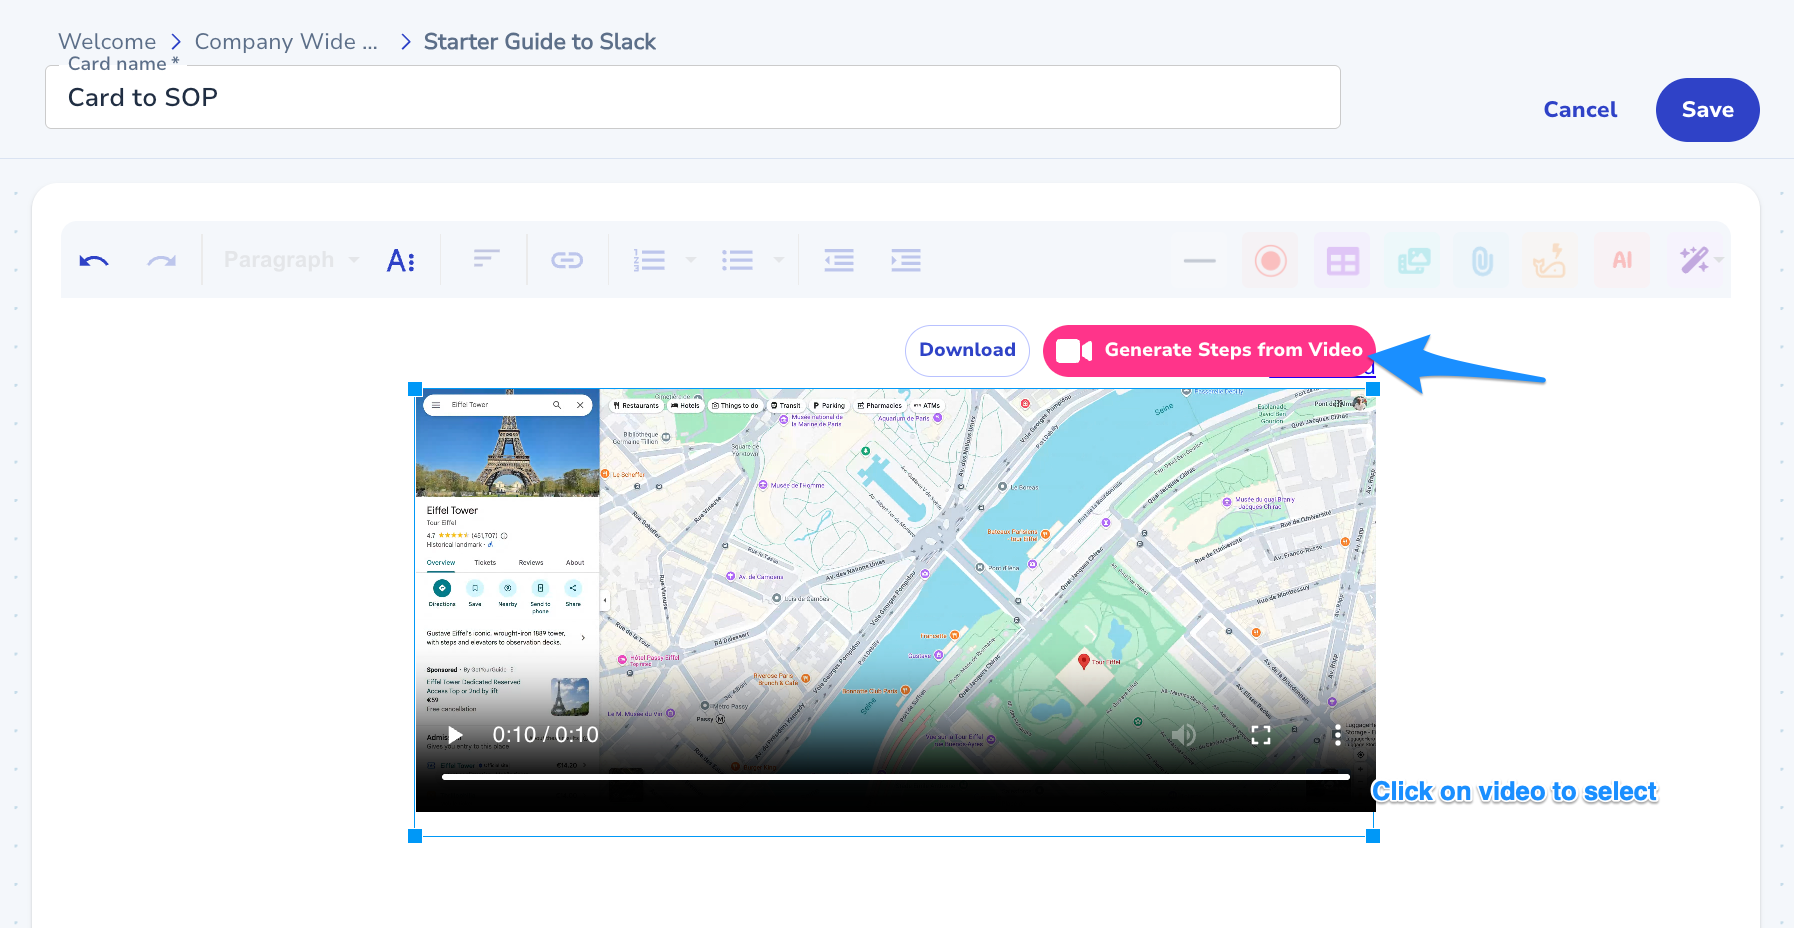Open the font formatting A icon

(x=401, y=261)
